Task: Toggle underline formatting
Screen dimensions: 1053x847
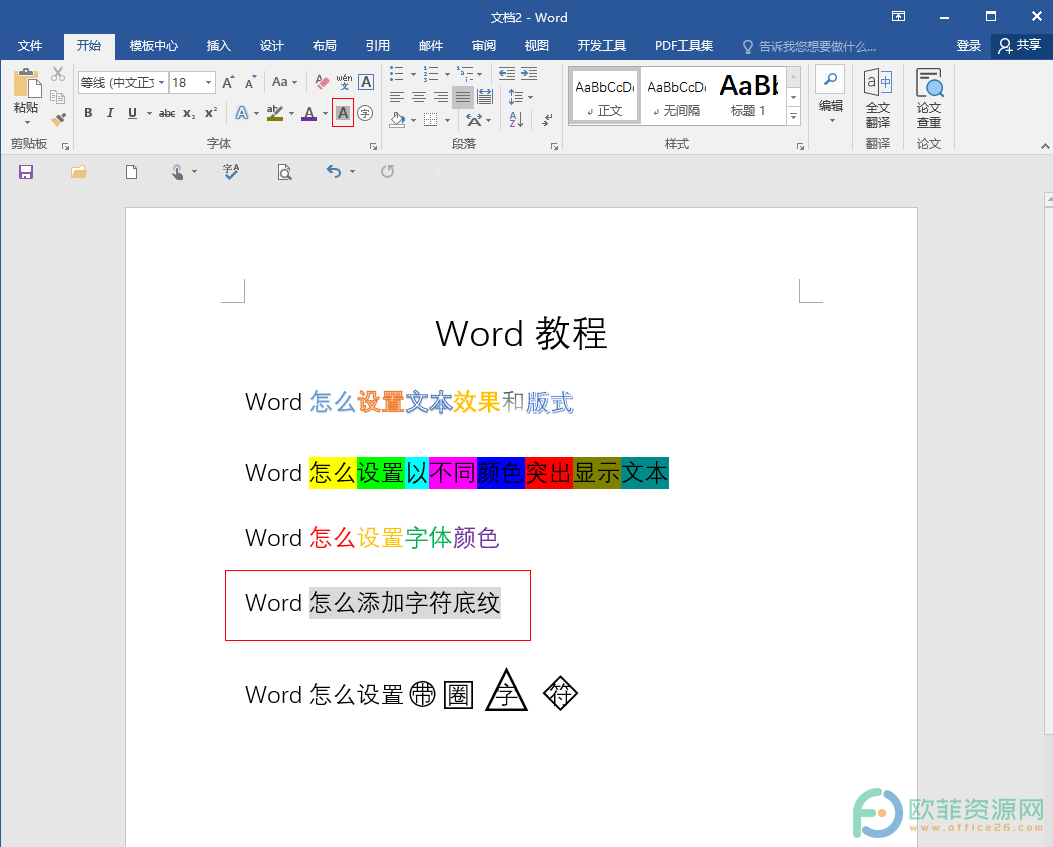Action: pos(132,113)
